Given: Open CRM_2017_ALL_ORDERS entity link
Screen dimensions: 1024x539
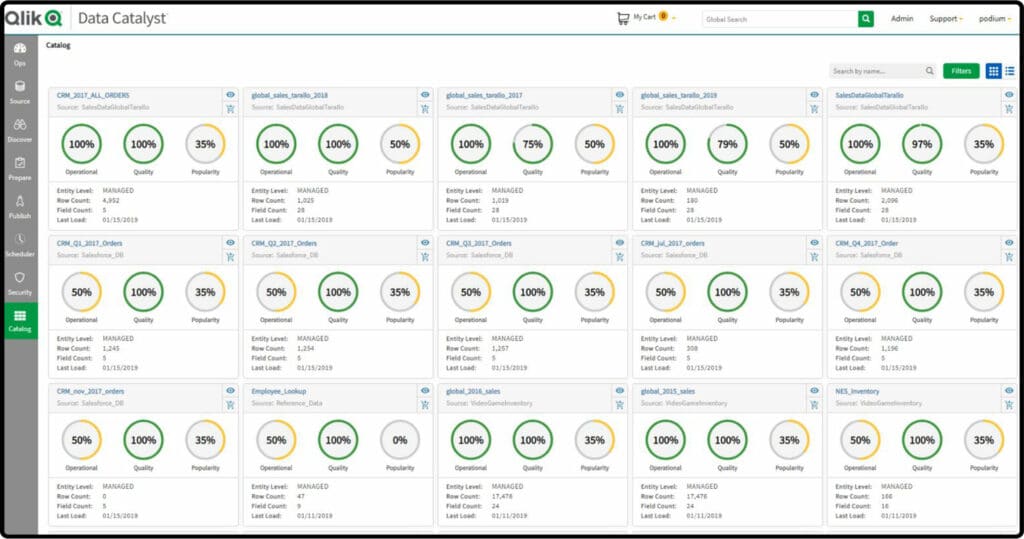Looking at the screenshot, I should click(x=93, y=95).
